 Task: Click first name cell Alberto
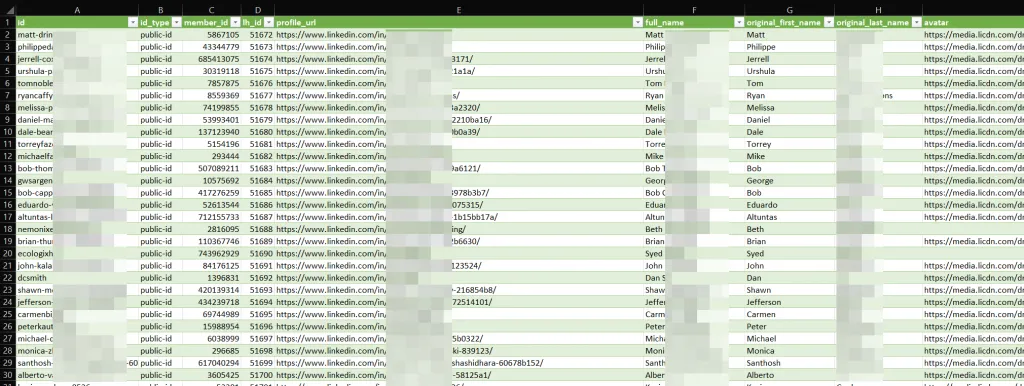pyautogui.click(x=790, y=375)
